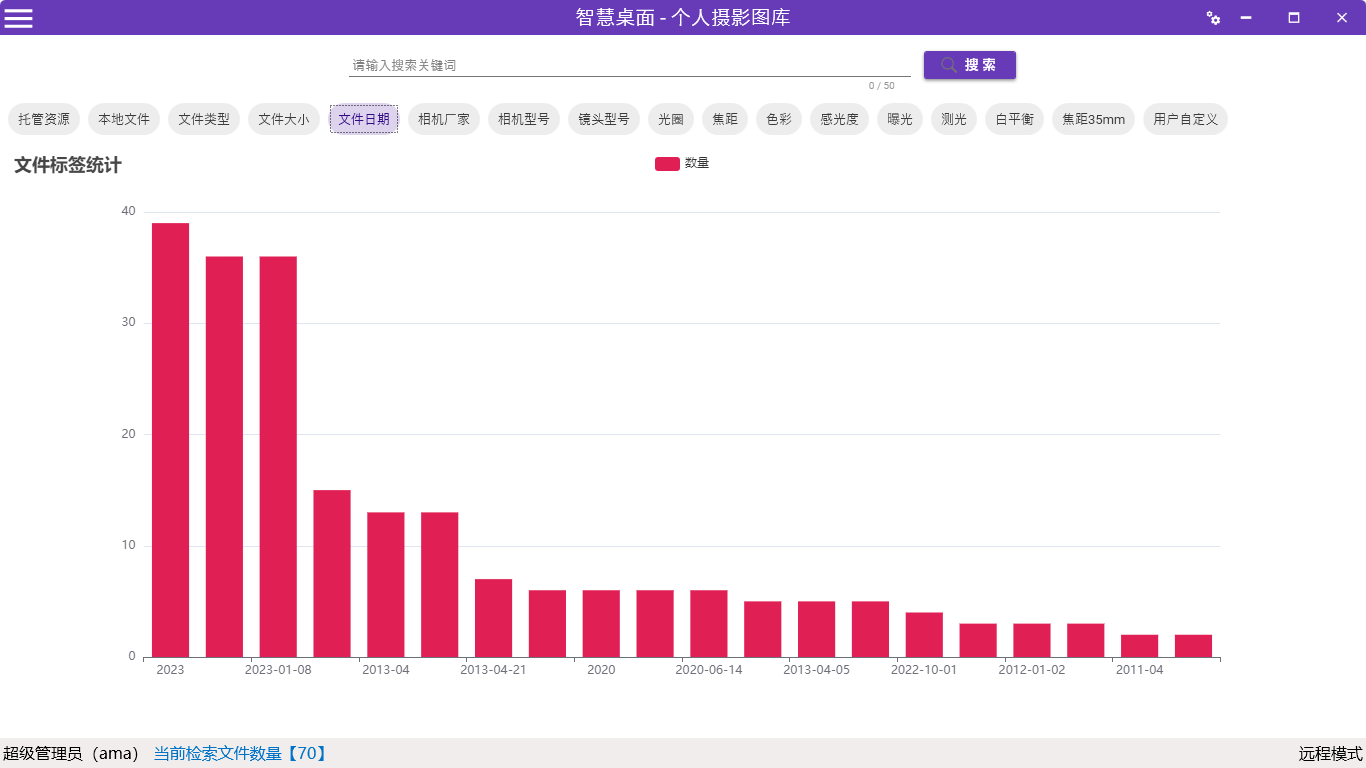The width and height of the screenshot is (1366, 768).
Task: Pick the 镜头型号 filter chip
Action: [604, 119]
